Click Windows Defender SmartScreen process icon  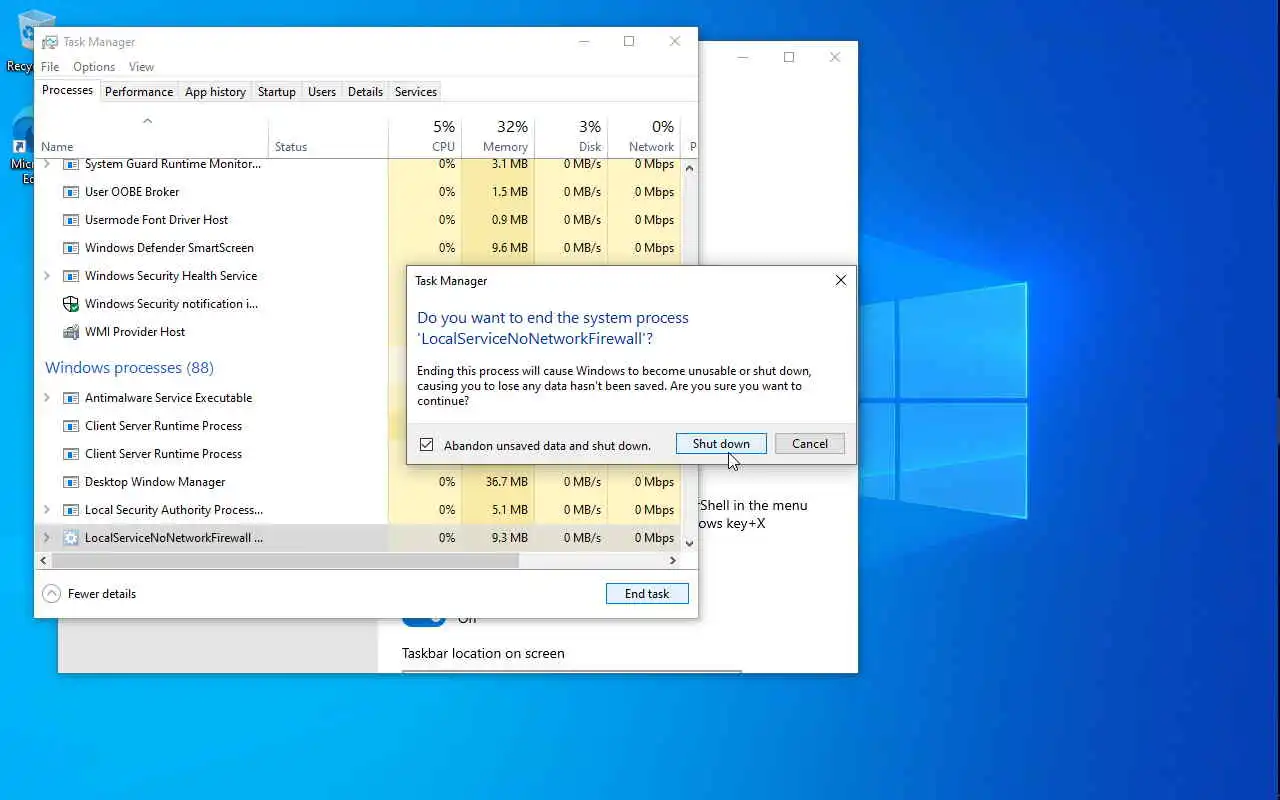click(x=71, y=248)
